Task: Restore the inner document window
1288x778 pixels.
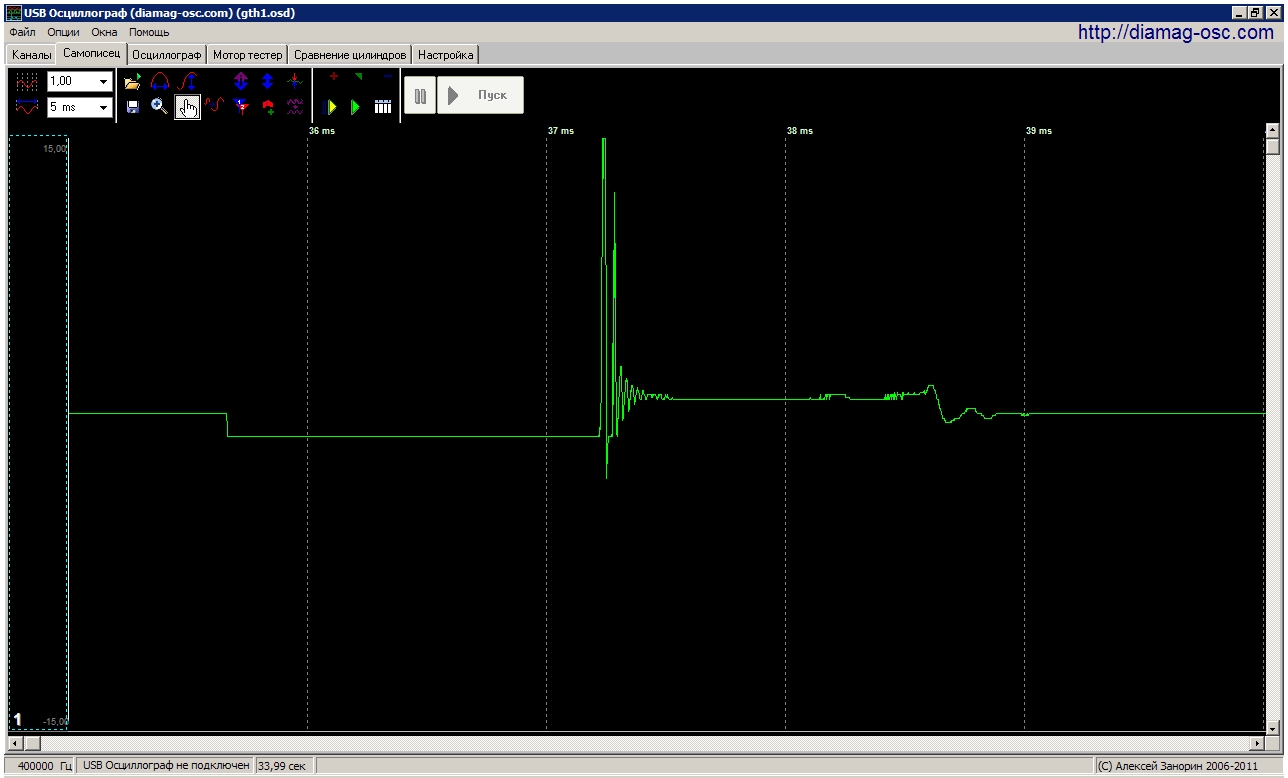Action: [x=1254, y=13]
